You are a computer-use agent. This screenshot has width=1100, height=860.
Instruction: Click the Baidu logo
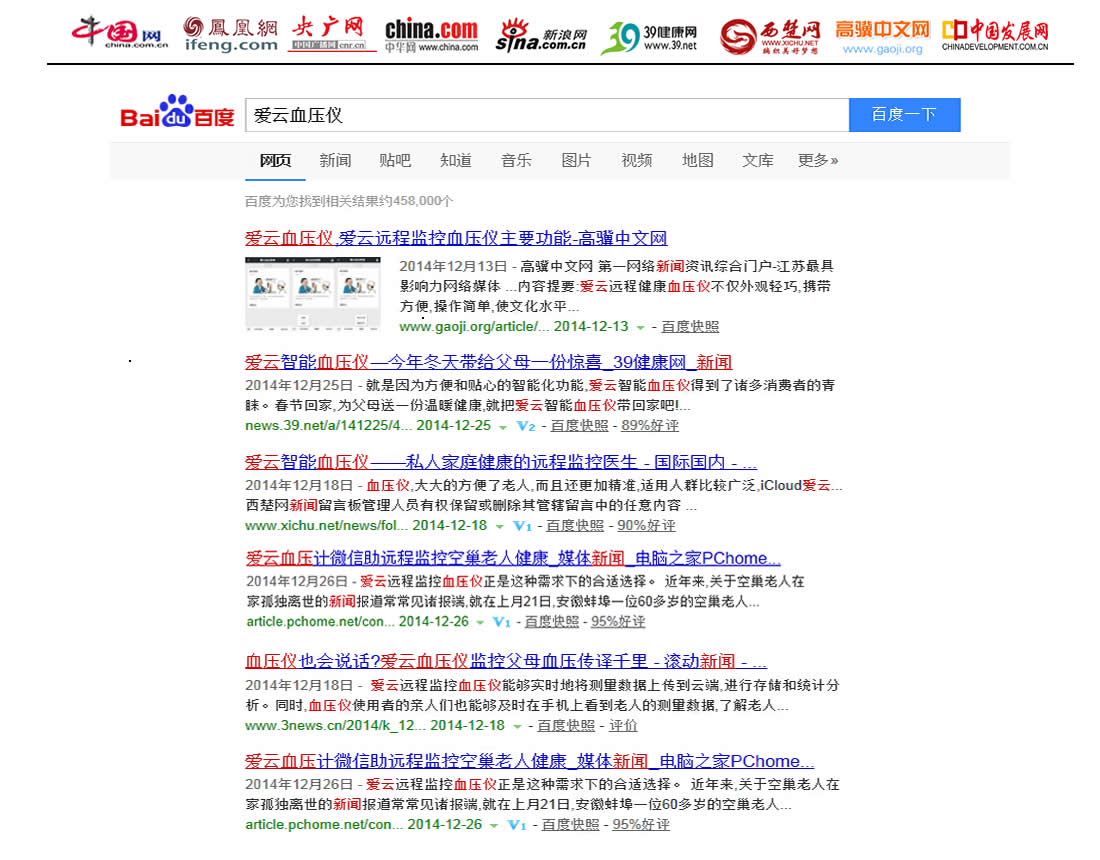click(x=177, y=112)
